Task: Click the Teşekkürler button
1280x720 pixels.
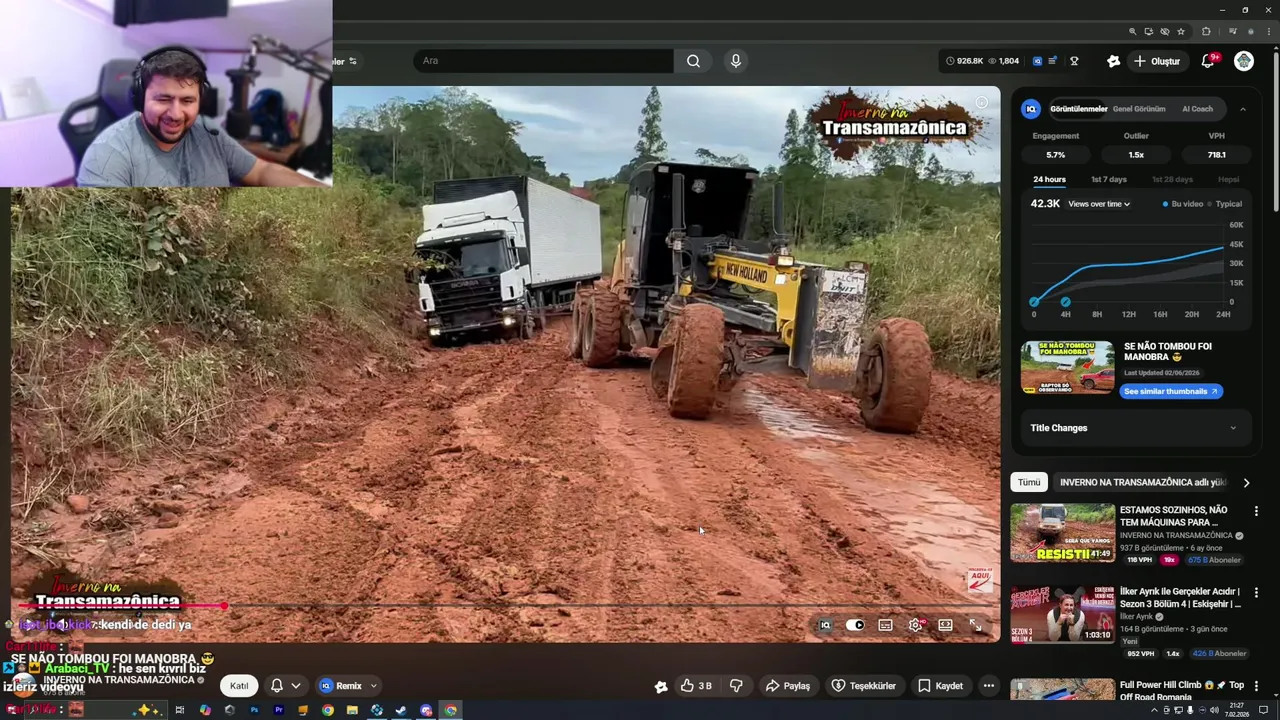Action: pyautogui.click(x=866, y=686)
